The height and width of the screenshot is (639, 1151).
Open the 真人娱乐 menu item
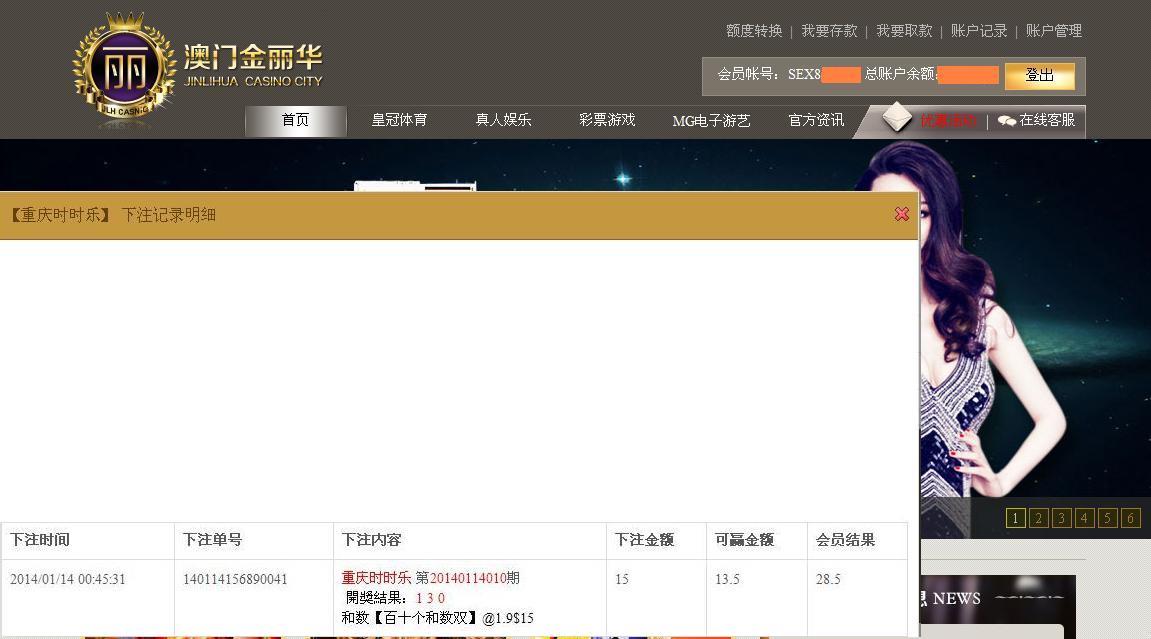tap(504, 120)
